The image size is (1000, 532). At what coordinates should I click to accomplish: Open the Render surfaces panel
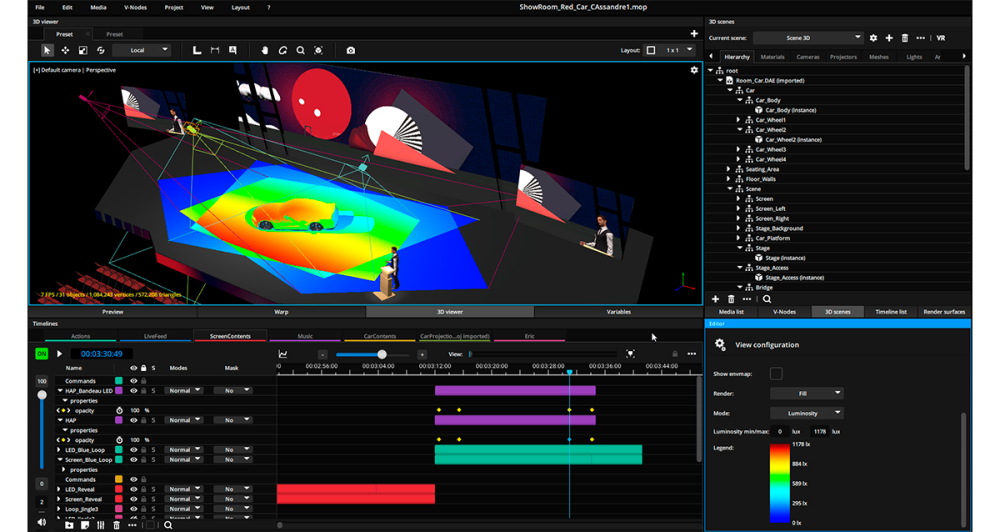[944, 312]
